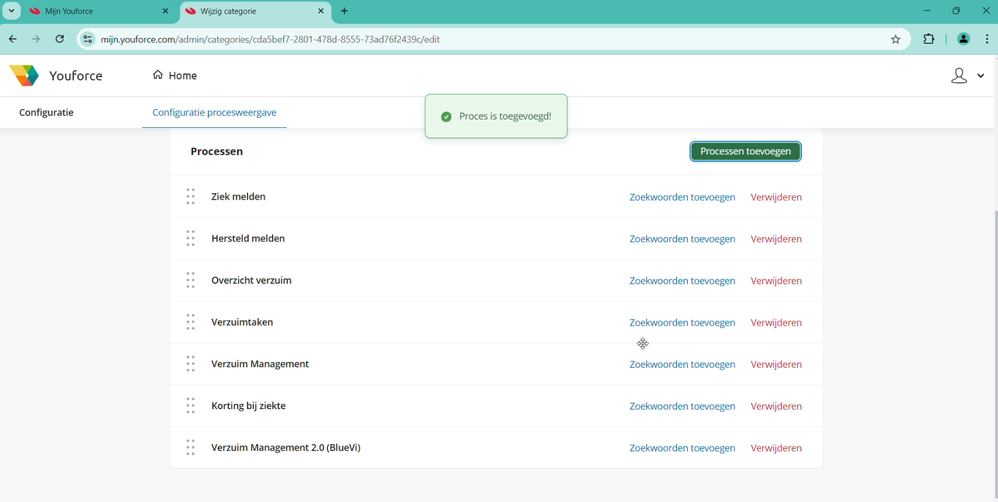Open the Chrome three-dot menu
The width and height of the screenshot is (998, 502).
tap(987, 39)
